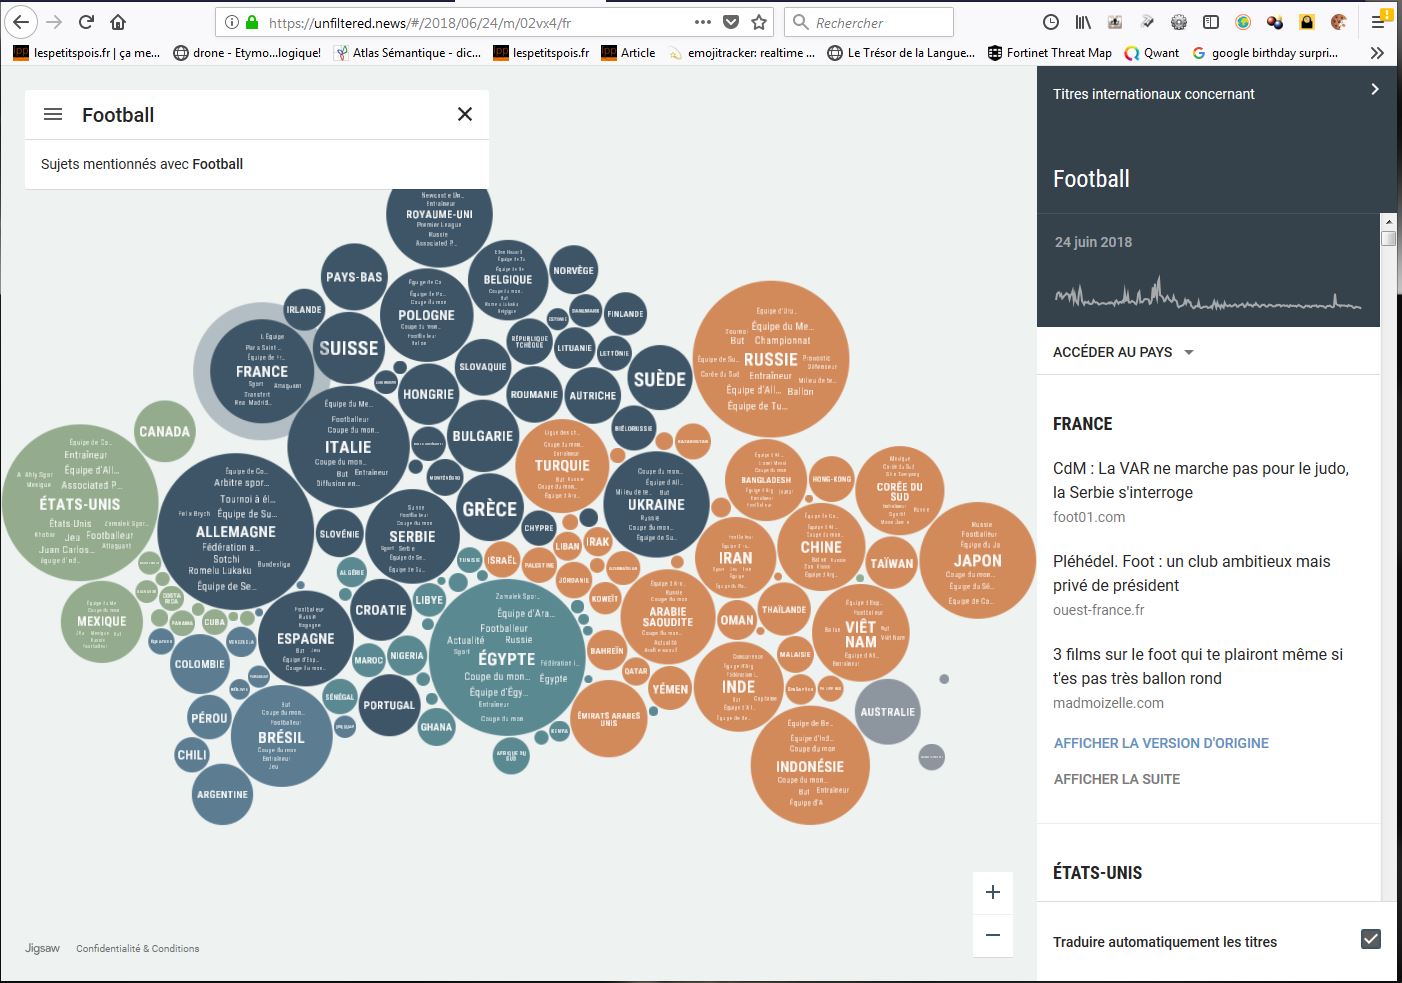The width and height of the screenshot is (1402, 983).
Task: Go to the browser home page
Action: [x=118, y=22]
